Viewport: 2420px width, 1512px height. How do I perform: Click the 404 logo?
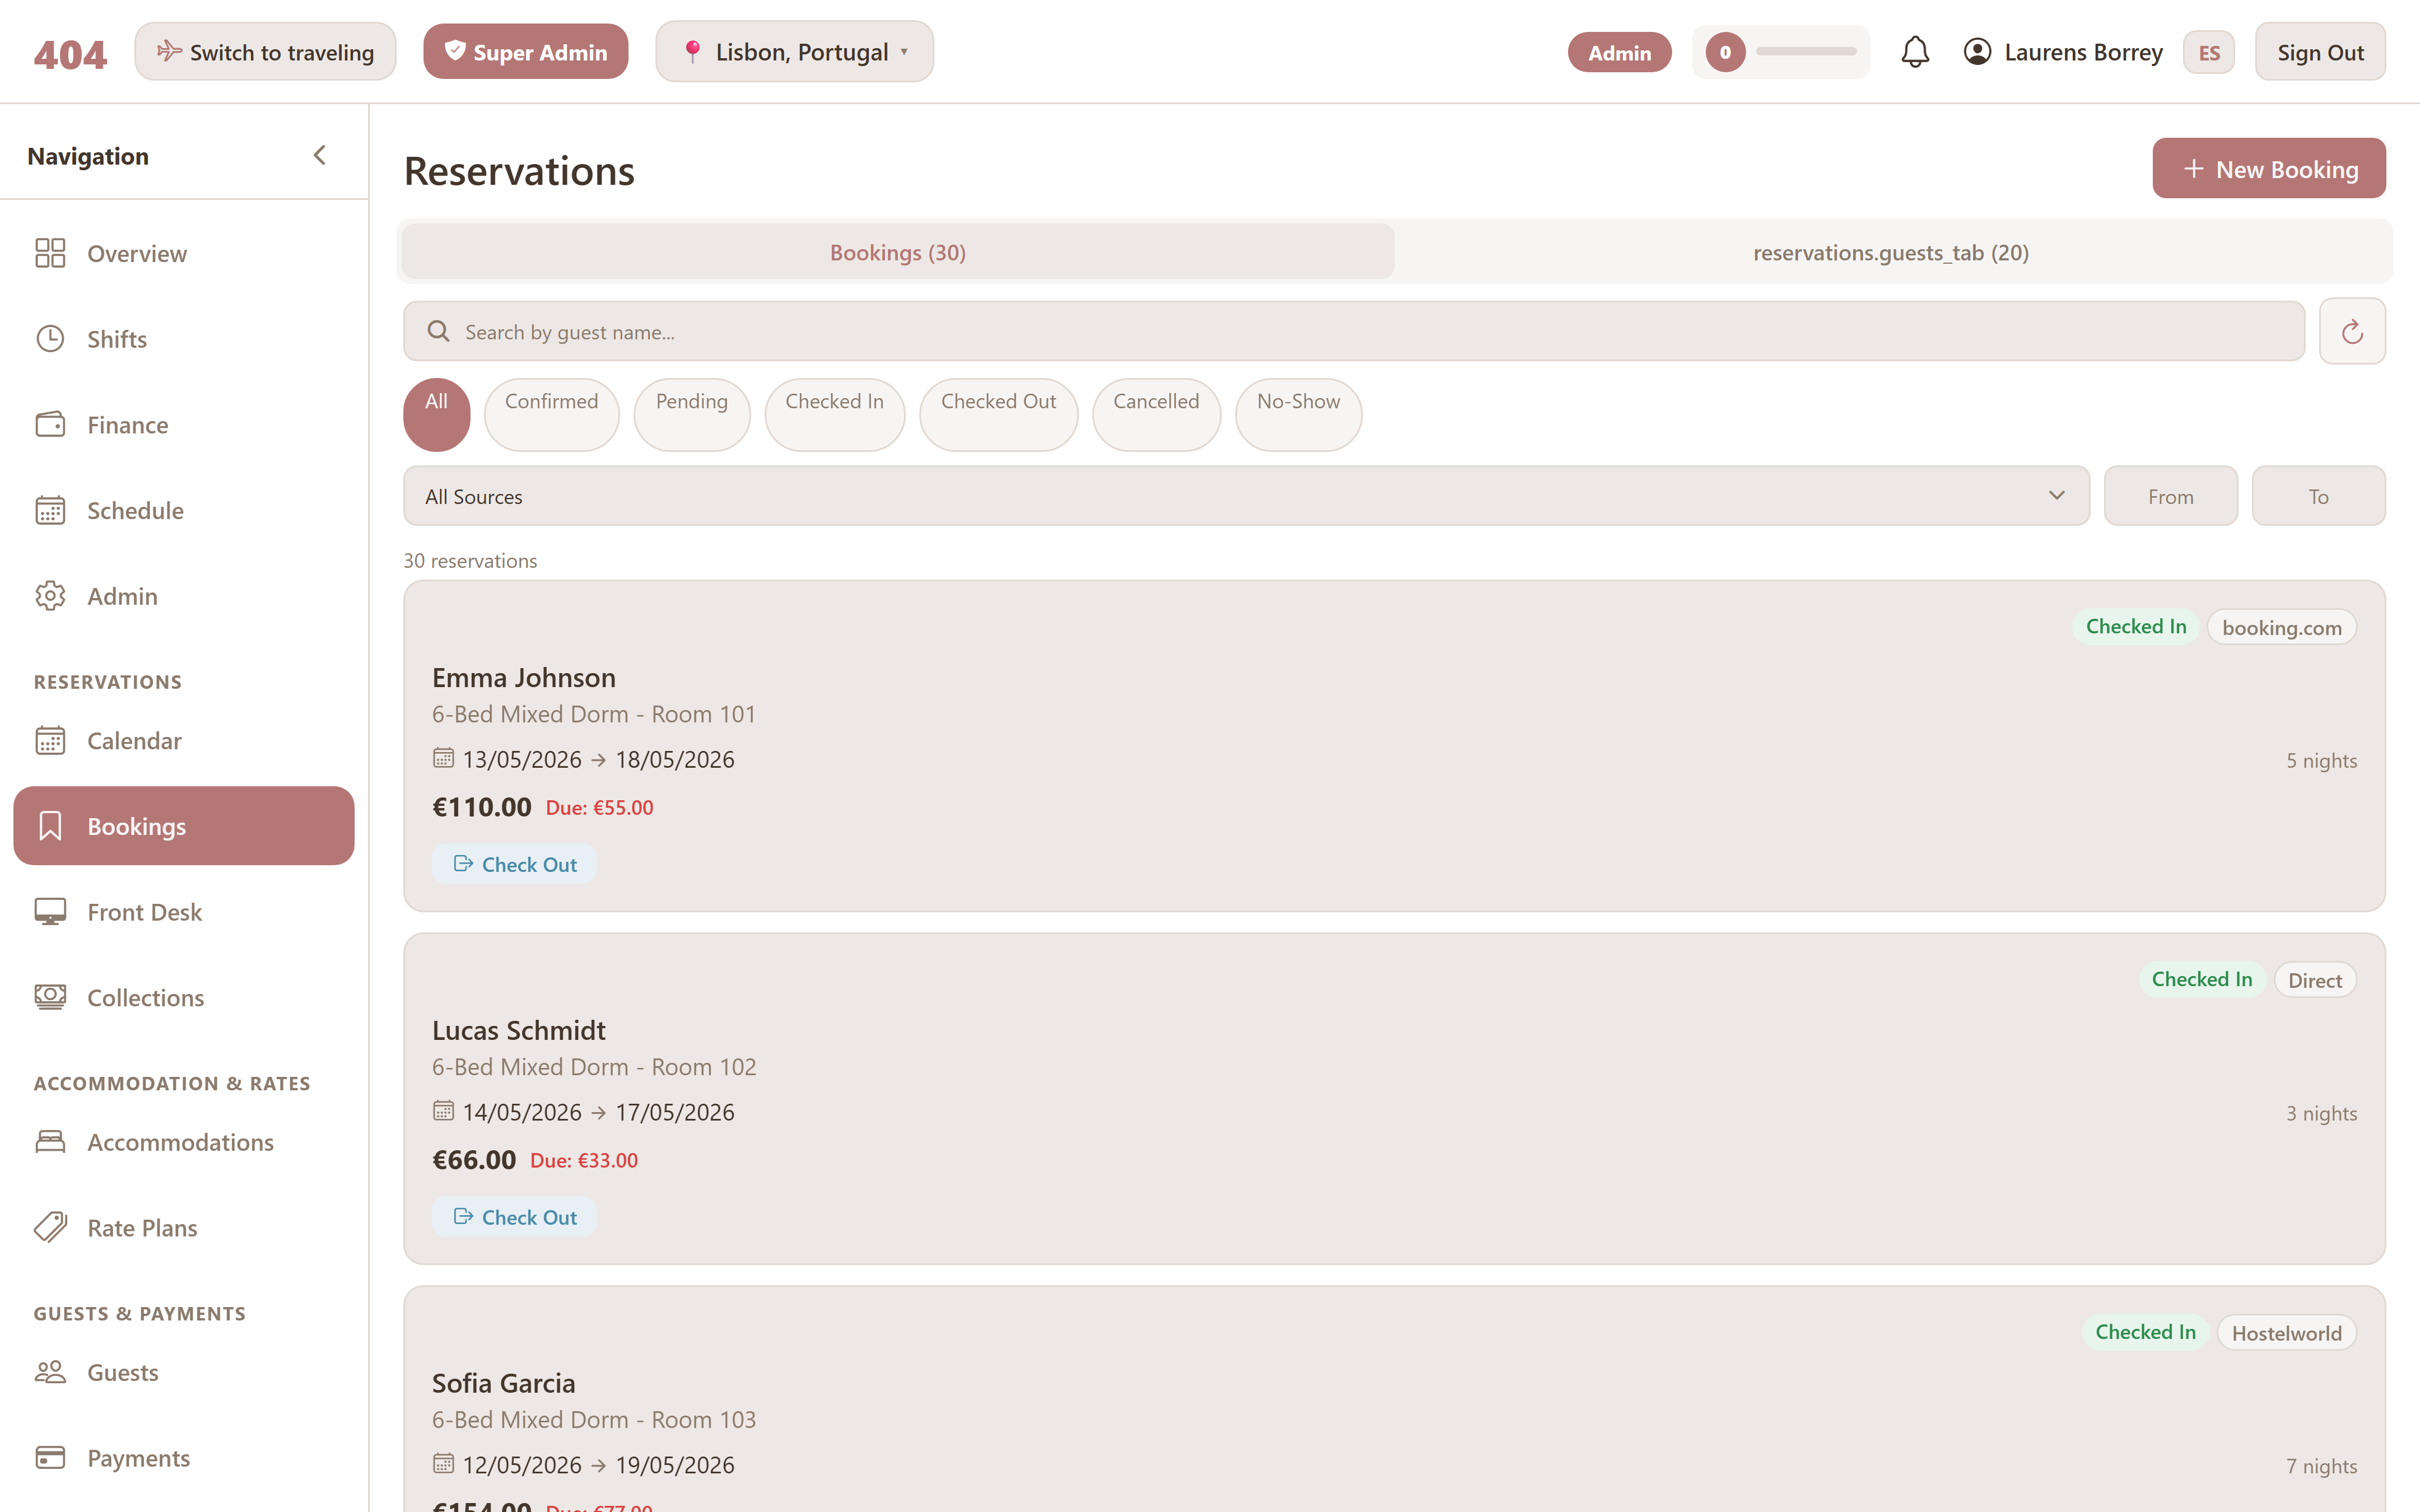coord(70,54)
